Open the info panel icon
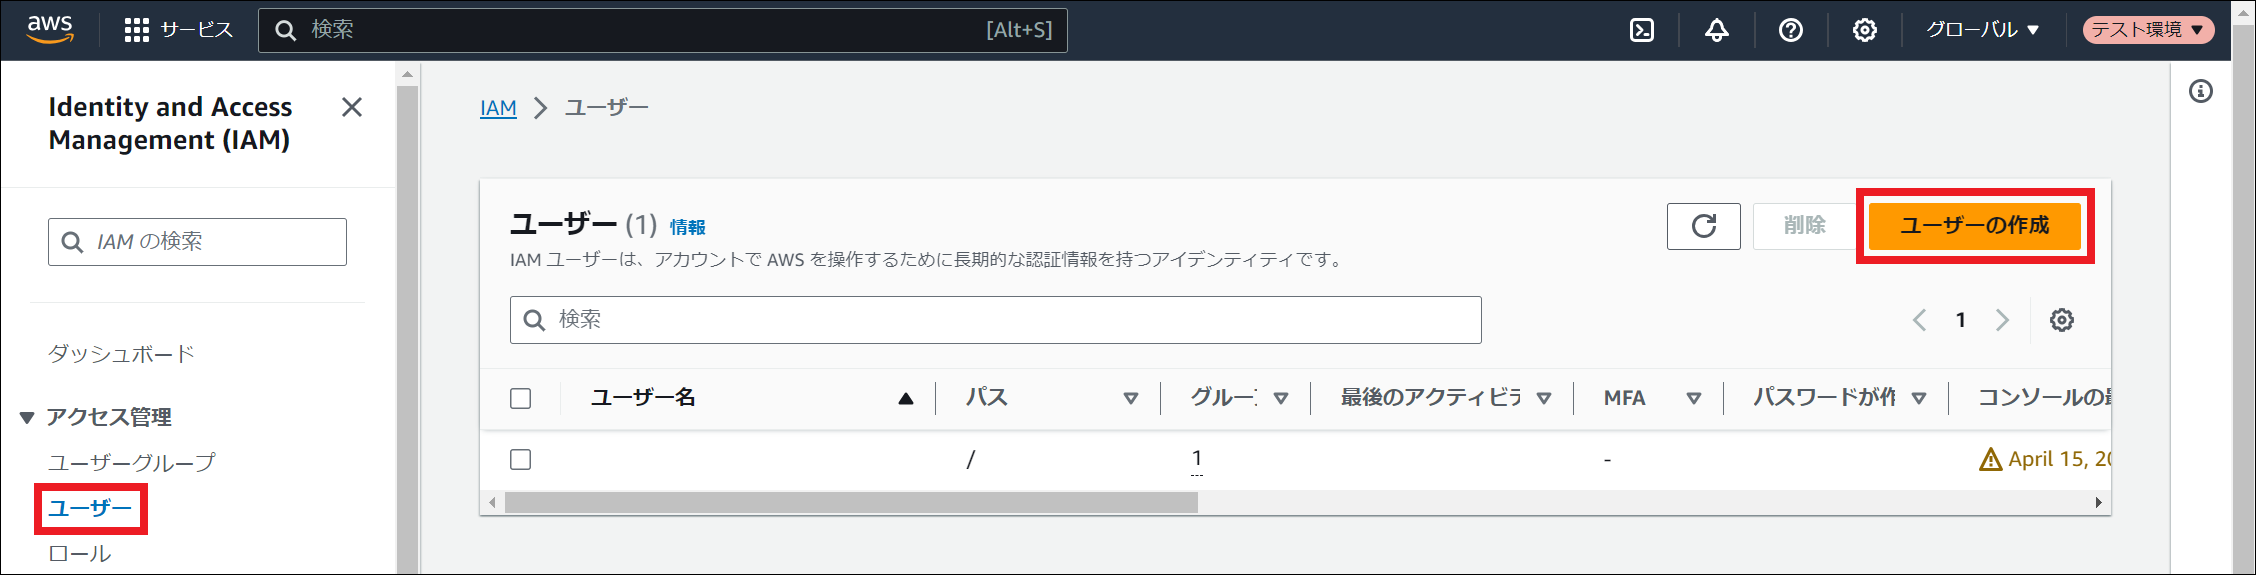 (2200, 92)
